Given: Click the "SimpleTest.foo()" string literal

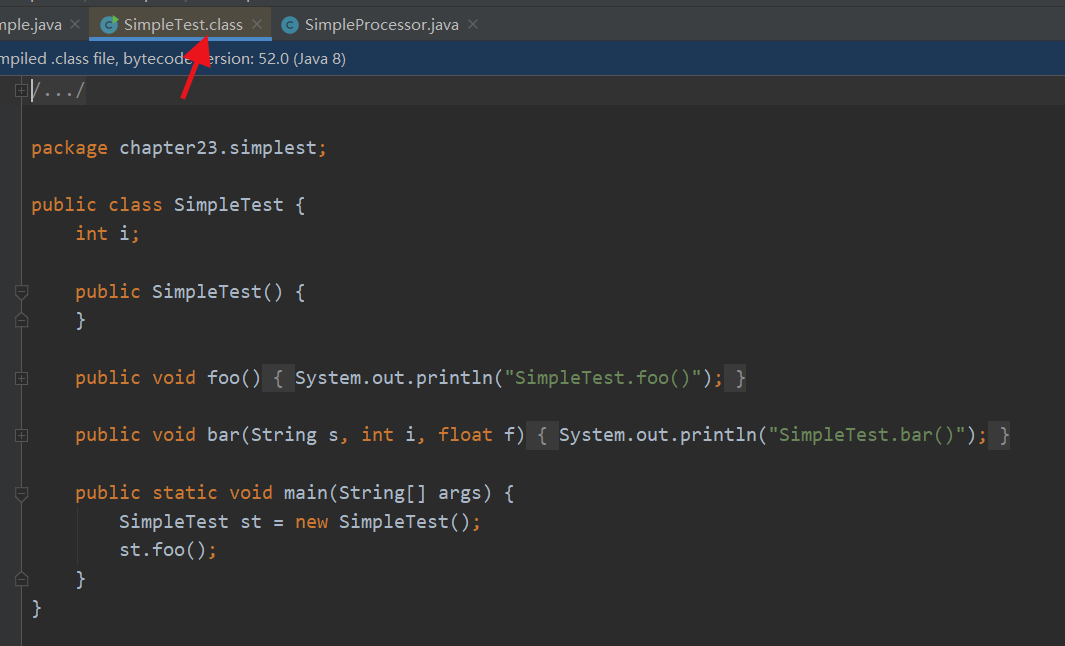Looking at the screenshot, I should click(x=602, y=378).
